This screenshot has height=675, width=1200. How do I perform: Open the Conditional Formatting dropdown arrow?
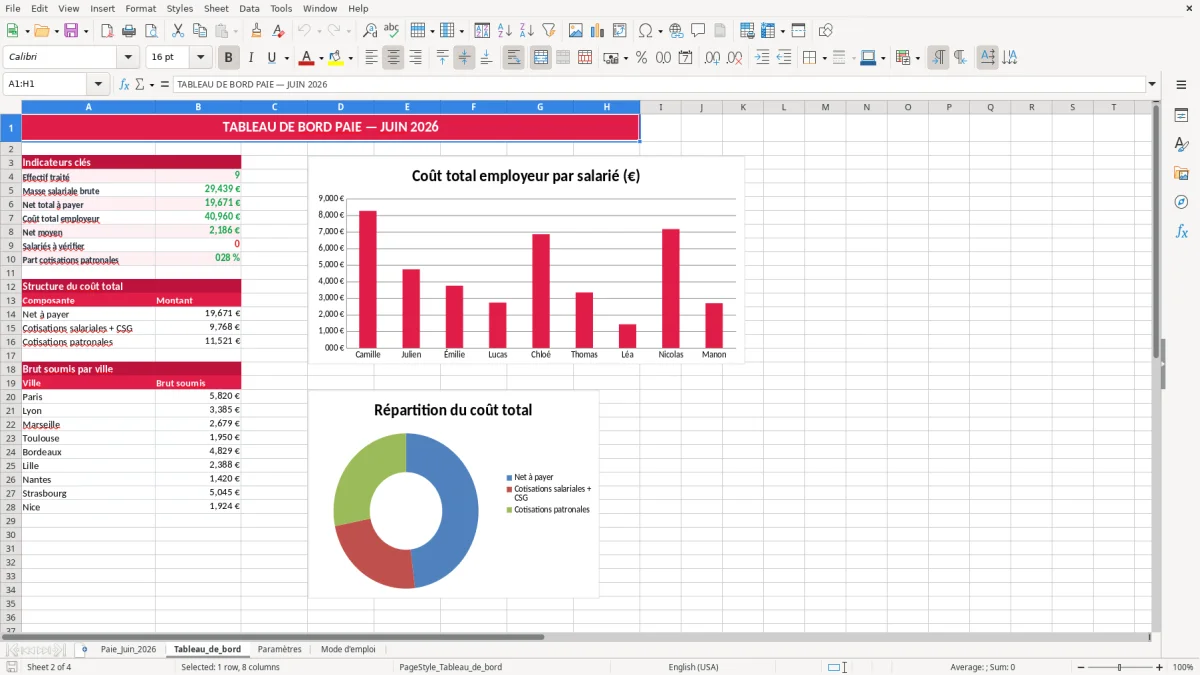pos(917,58)
